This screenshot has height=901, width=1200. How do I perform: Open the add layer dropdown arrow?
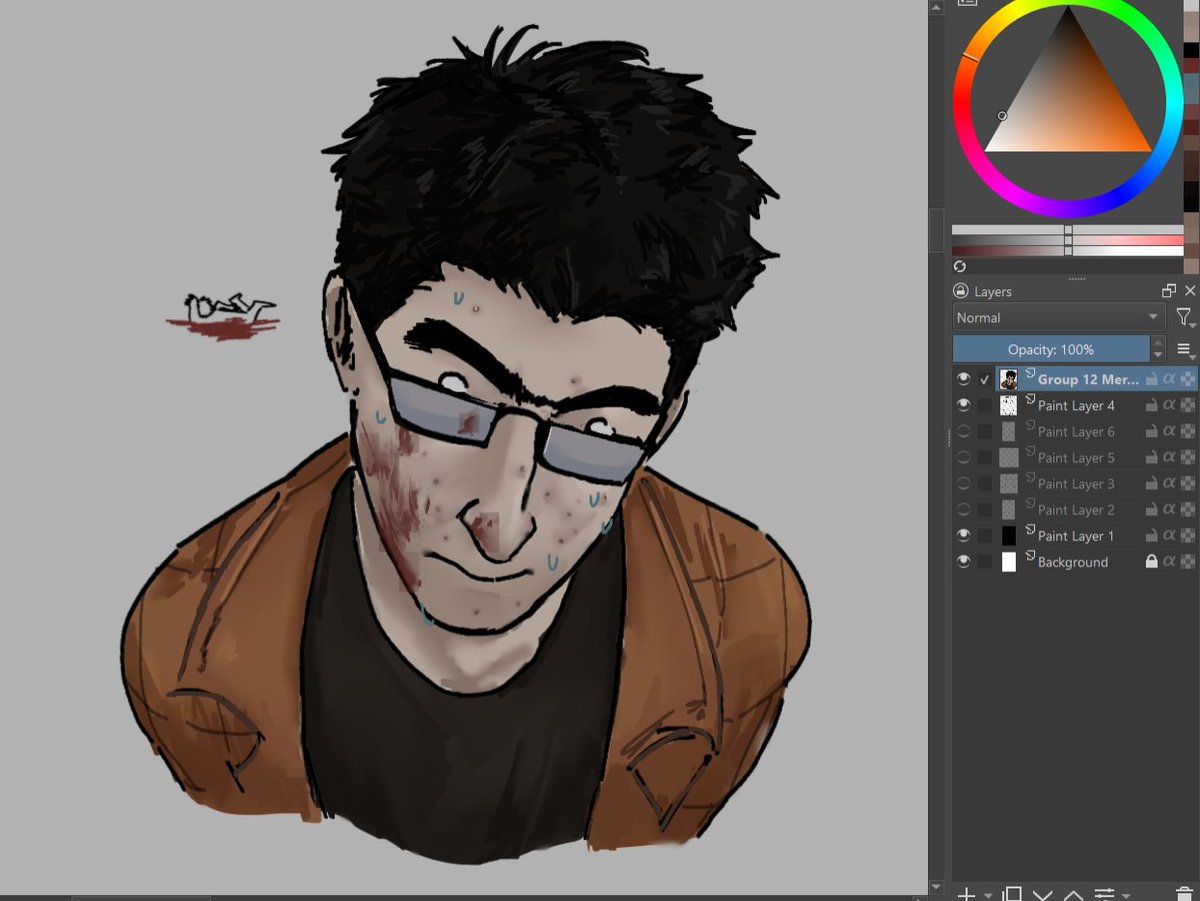(987, 894)
